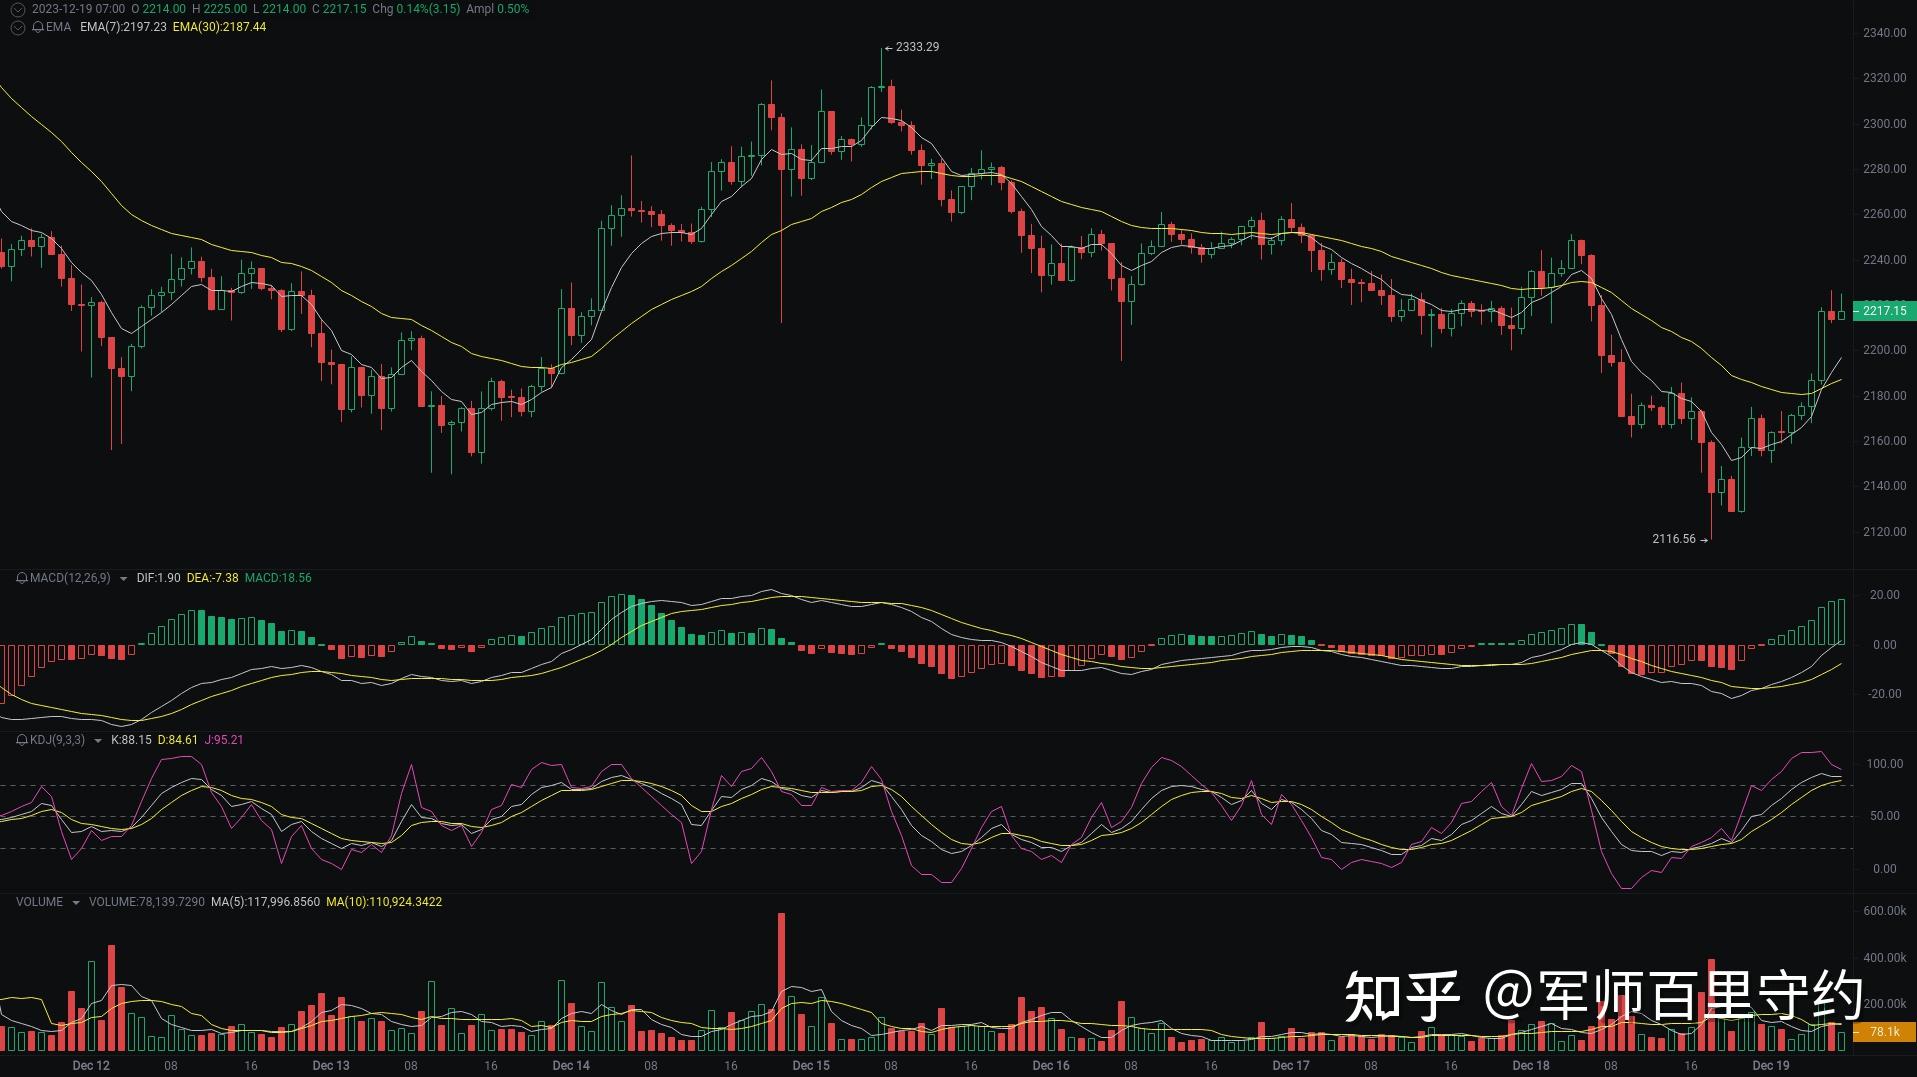Click the green current price tag 2217.15

point(1884,311)
